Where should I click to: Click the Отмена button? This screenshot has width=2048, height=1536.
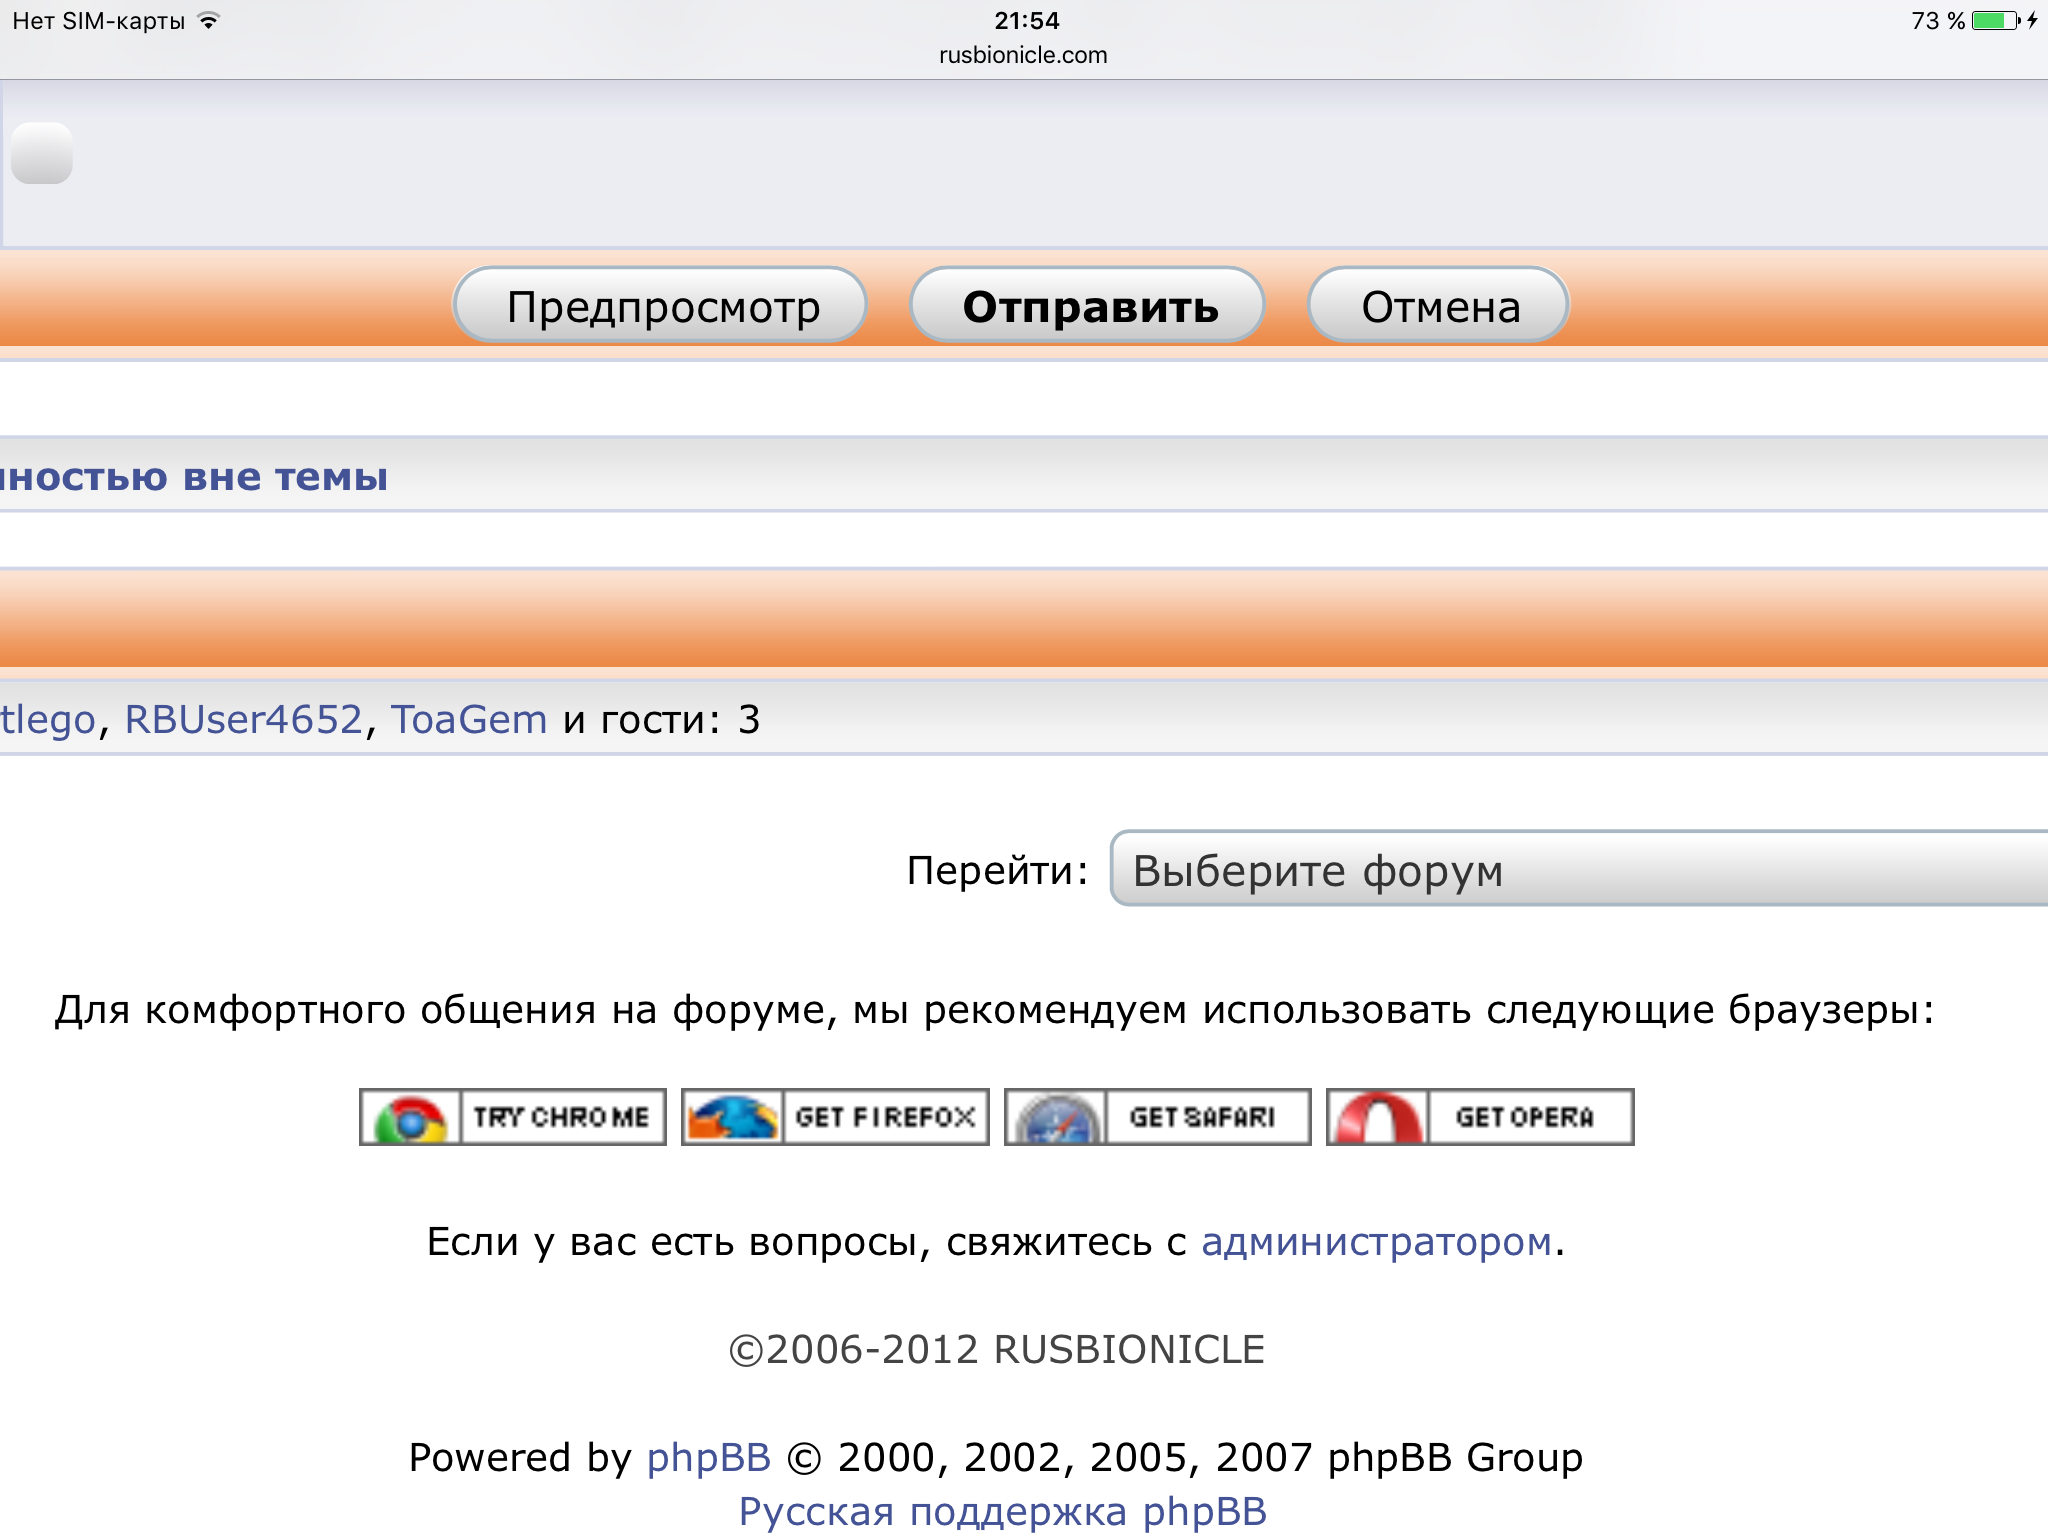[1439, 305]
